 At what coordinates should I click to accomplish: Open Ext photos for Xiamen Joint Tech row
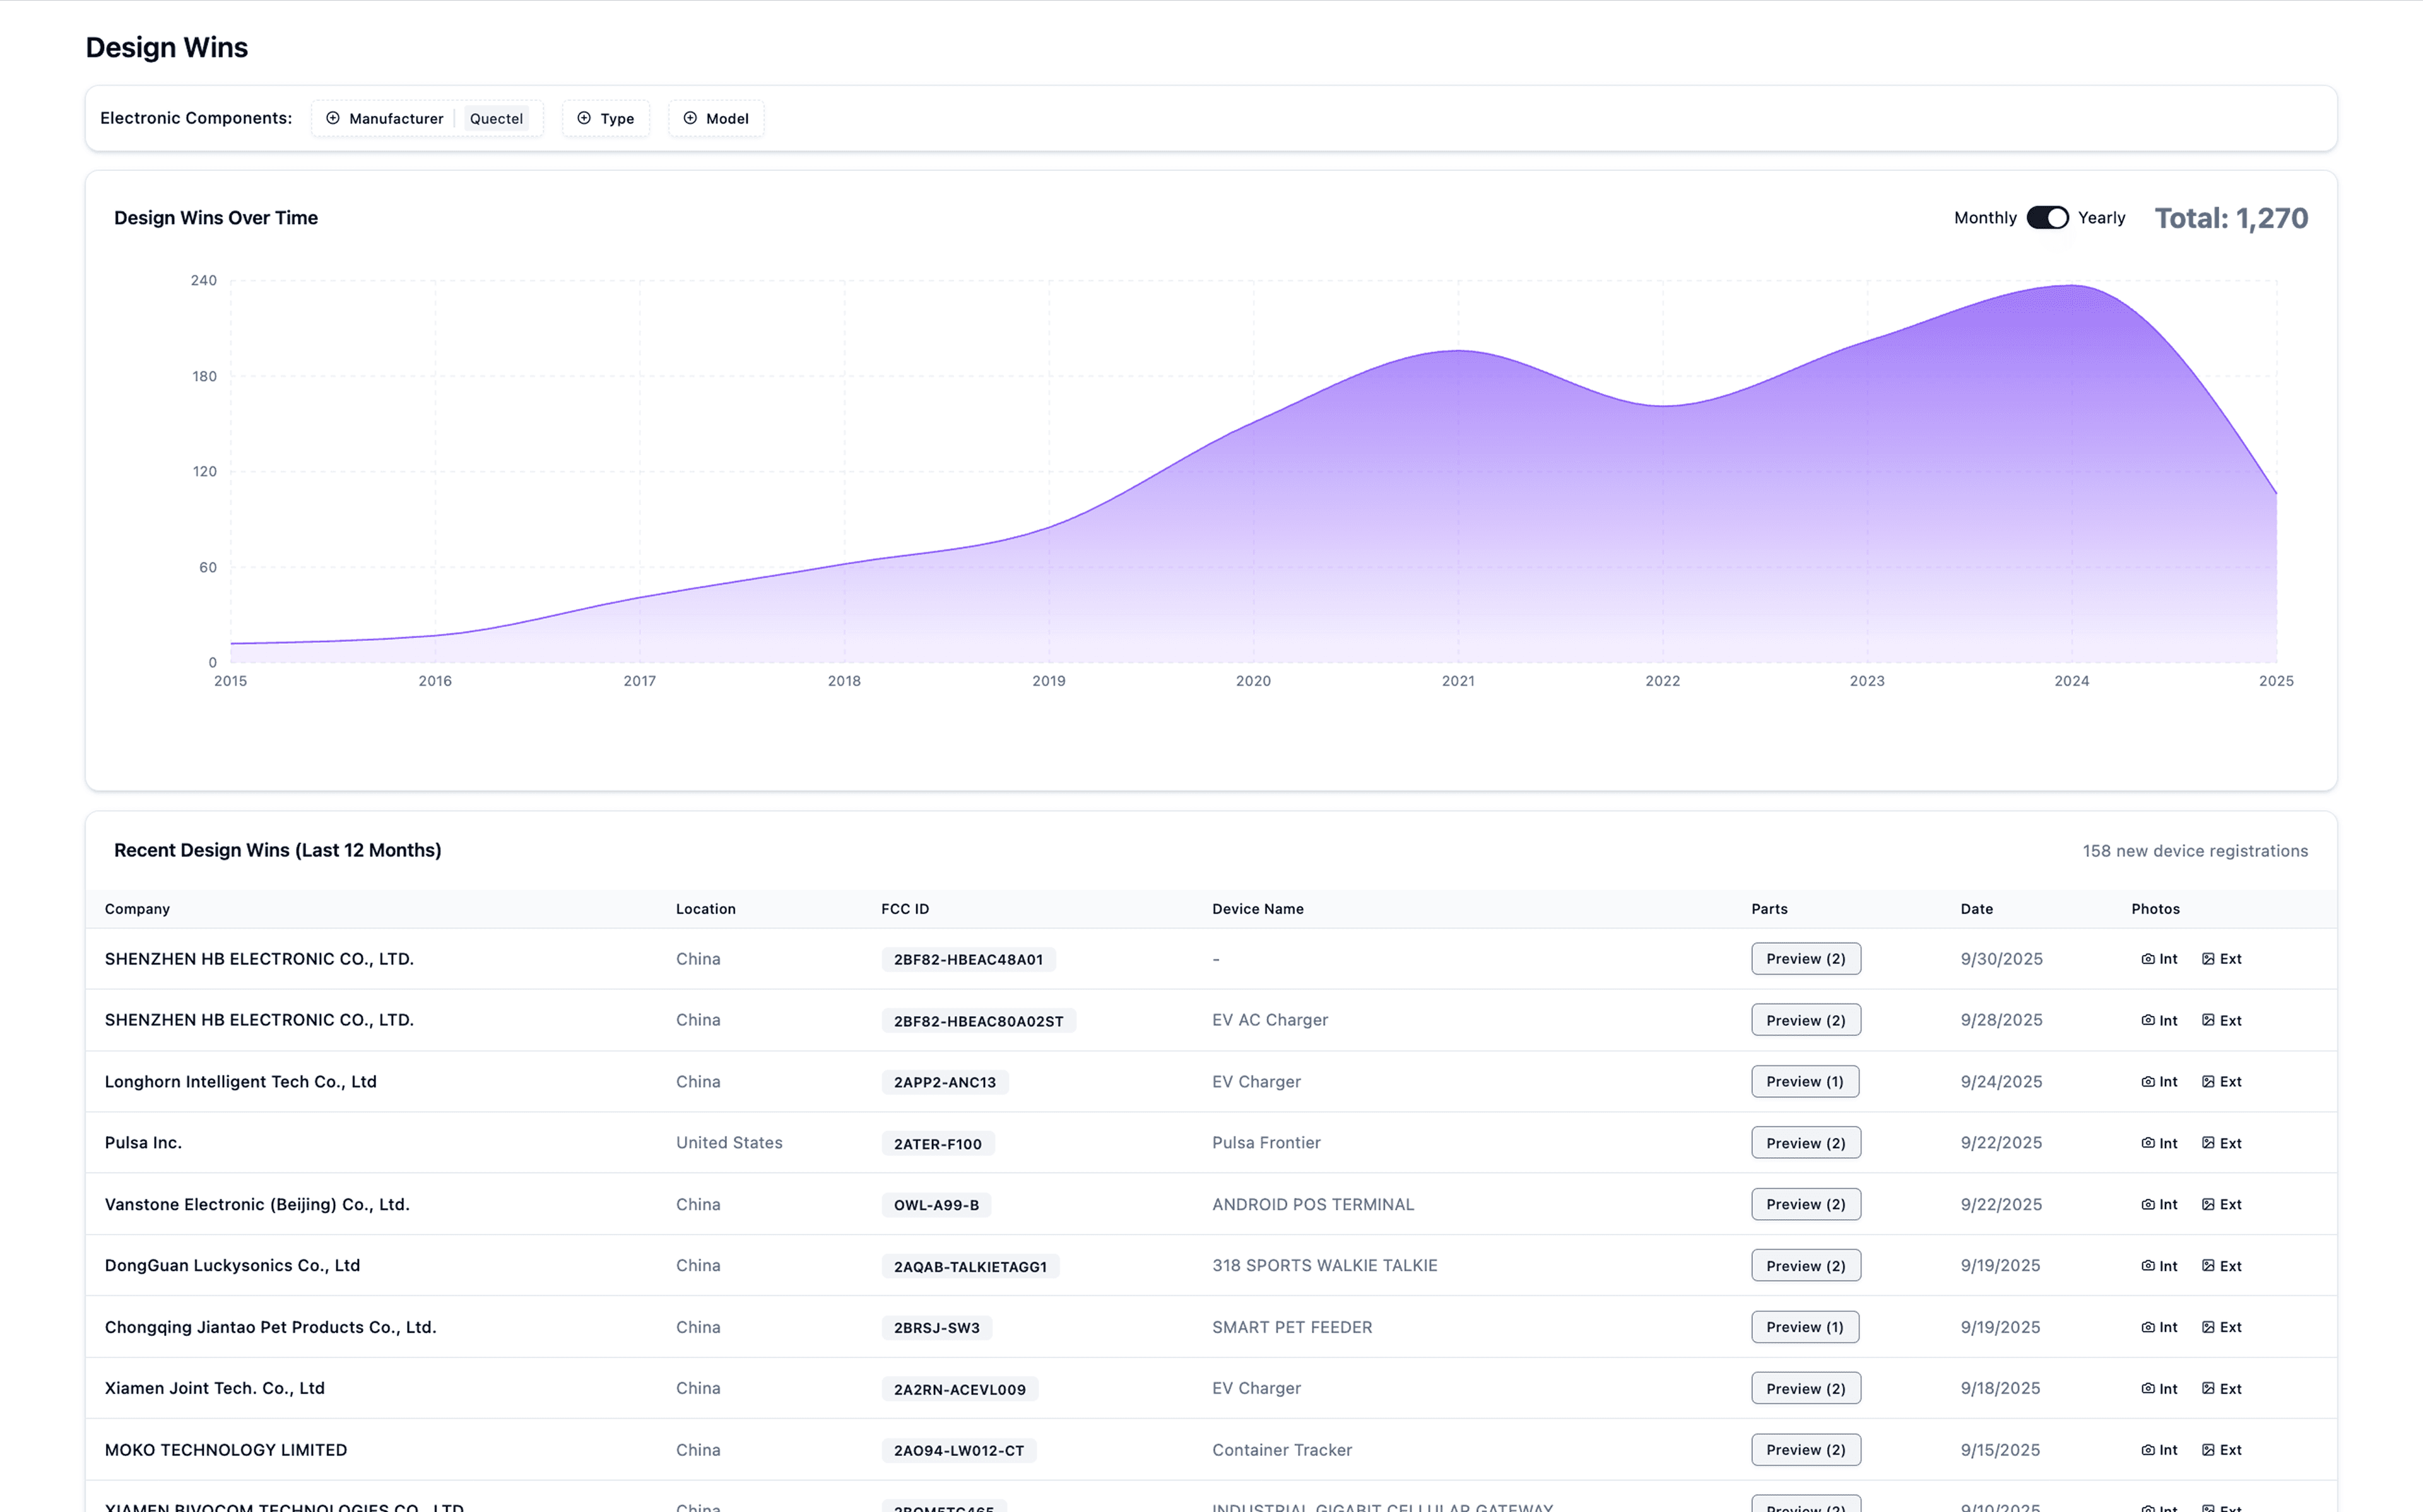click(2222, 1389)
